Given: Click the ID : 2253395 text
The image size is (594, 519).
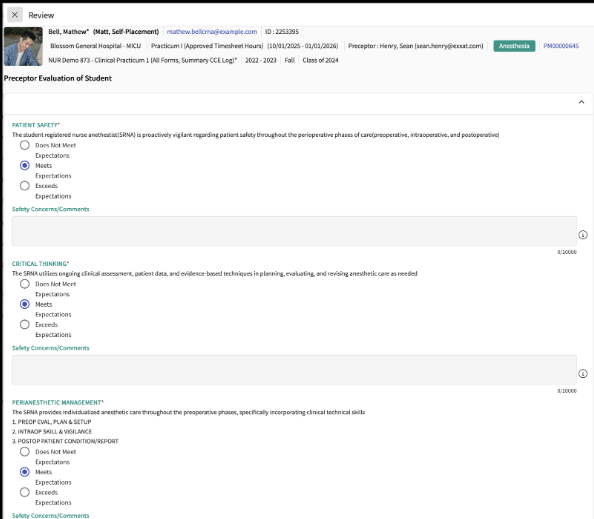Looking at the screenshot, I should point(282,32).
